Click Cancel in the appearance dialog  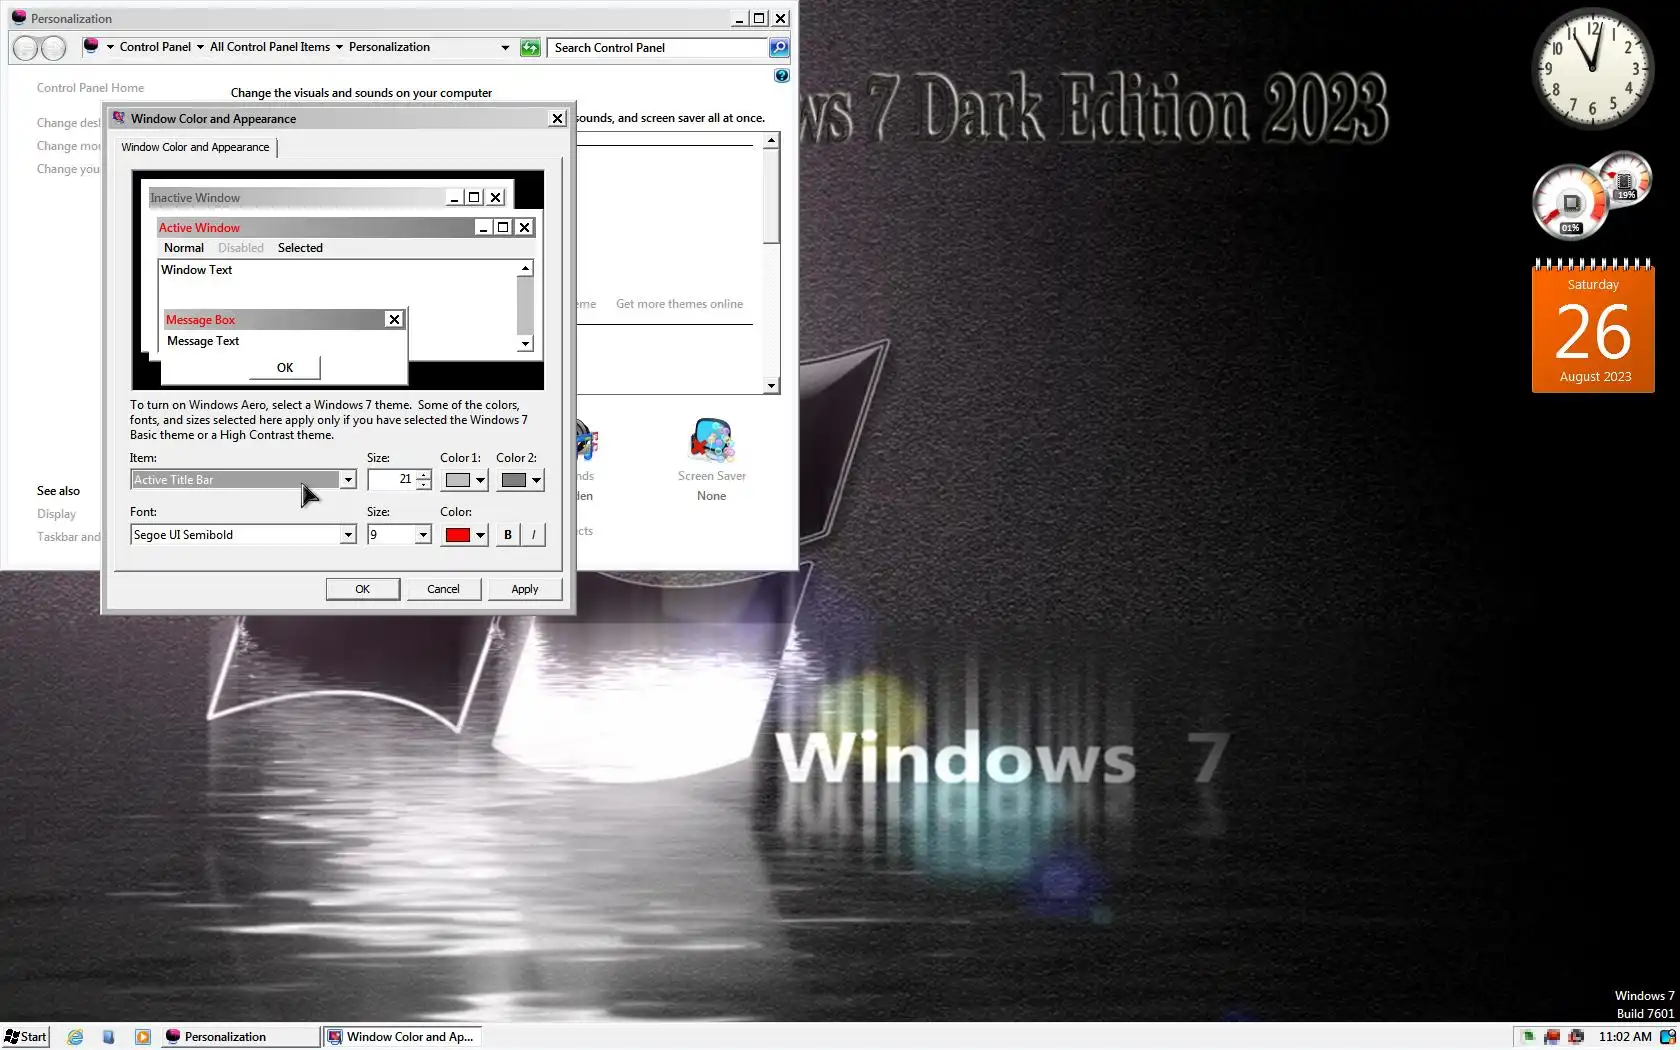tap(443, 589)
